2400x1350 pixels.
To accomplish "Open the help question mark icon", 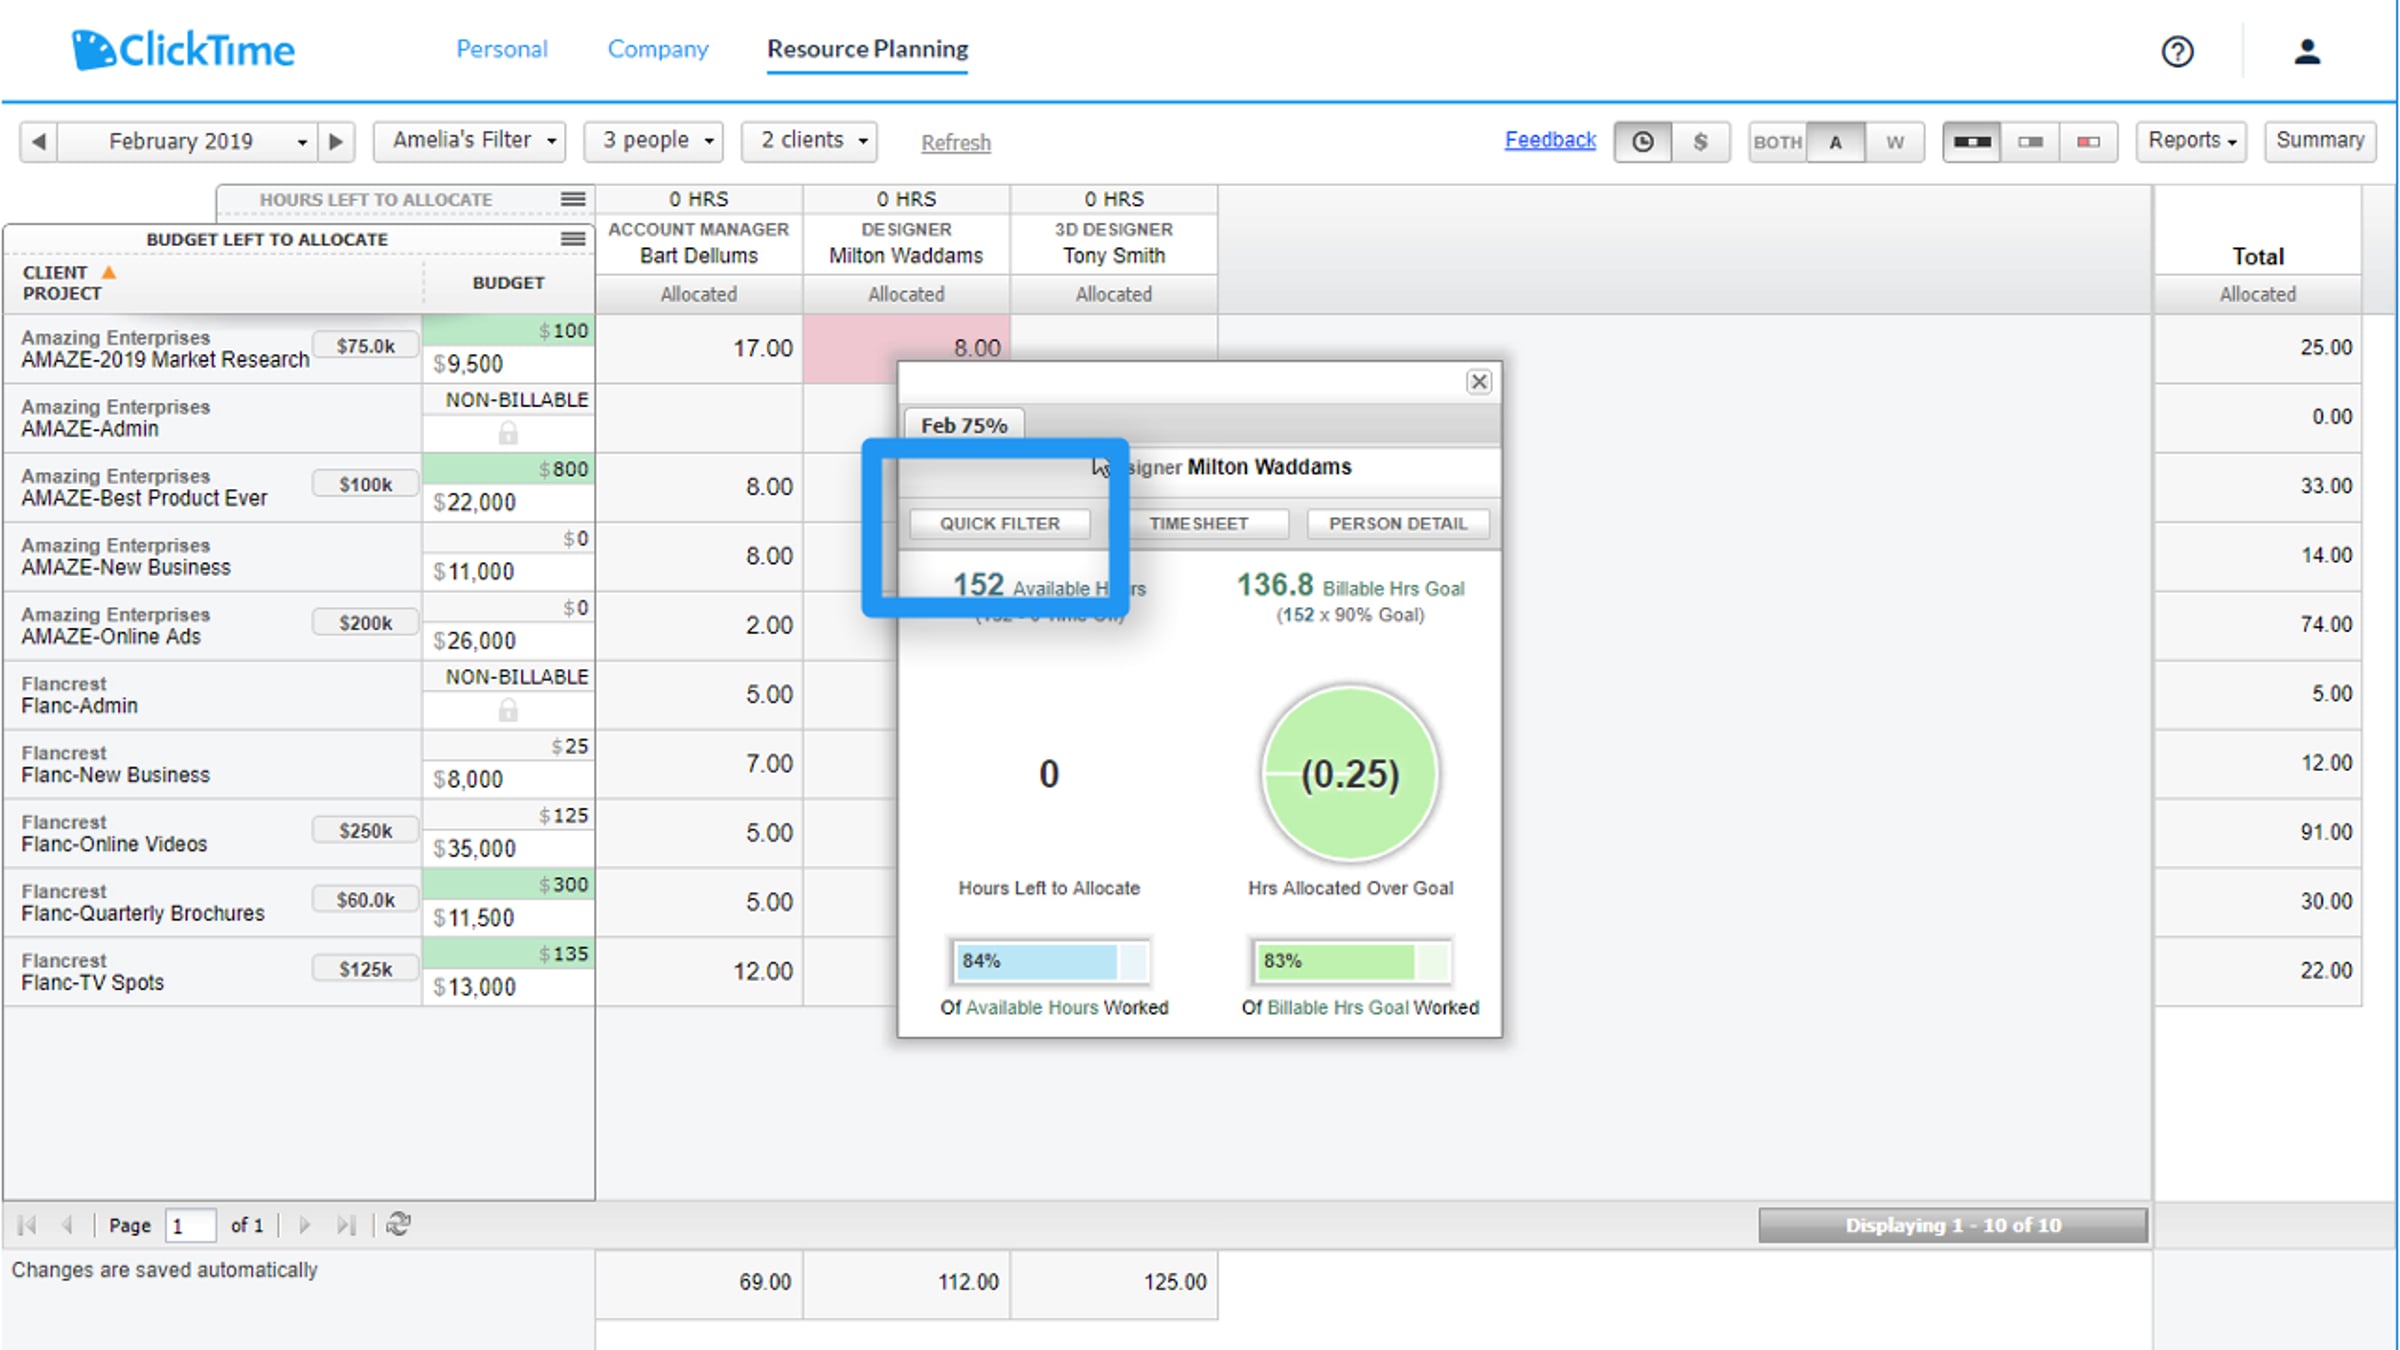I will (x=2177, y=51).
